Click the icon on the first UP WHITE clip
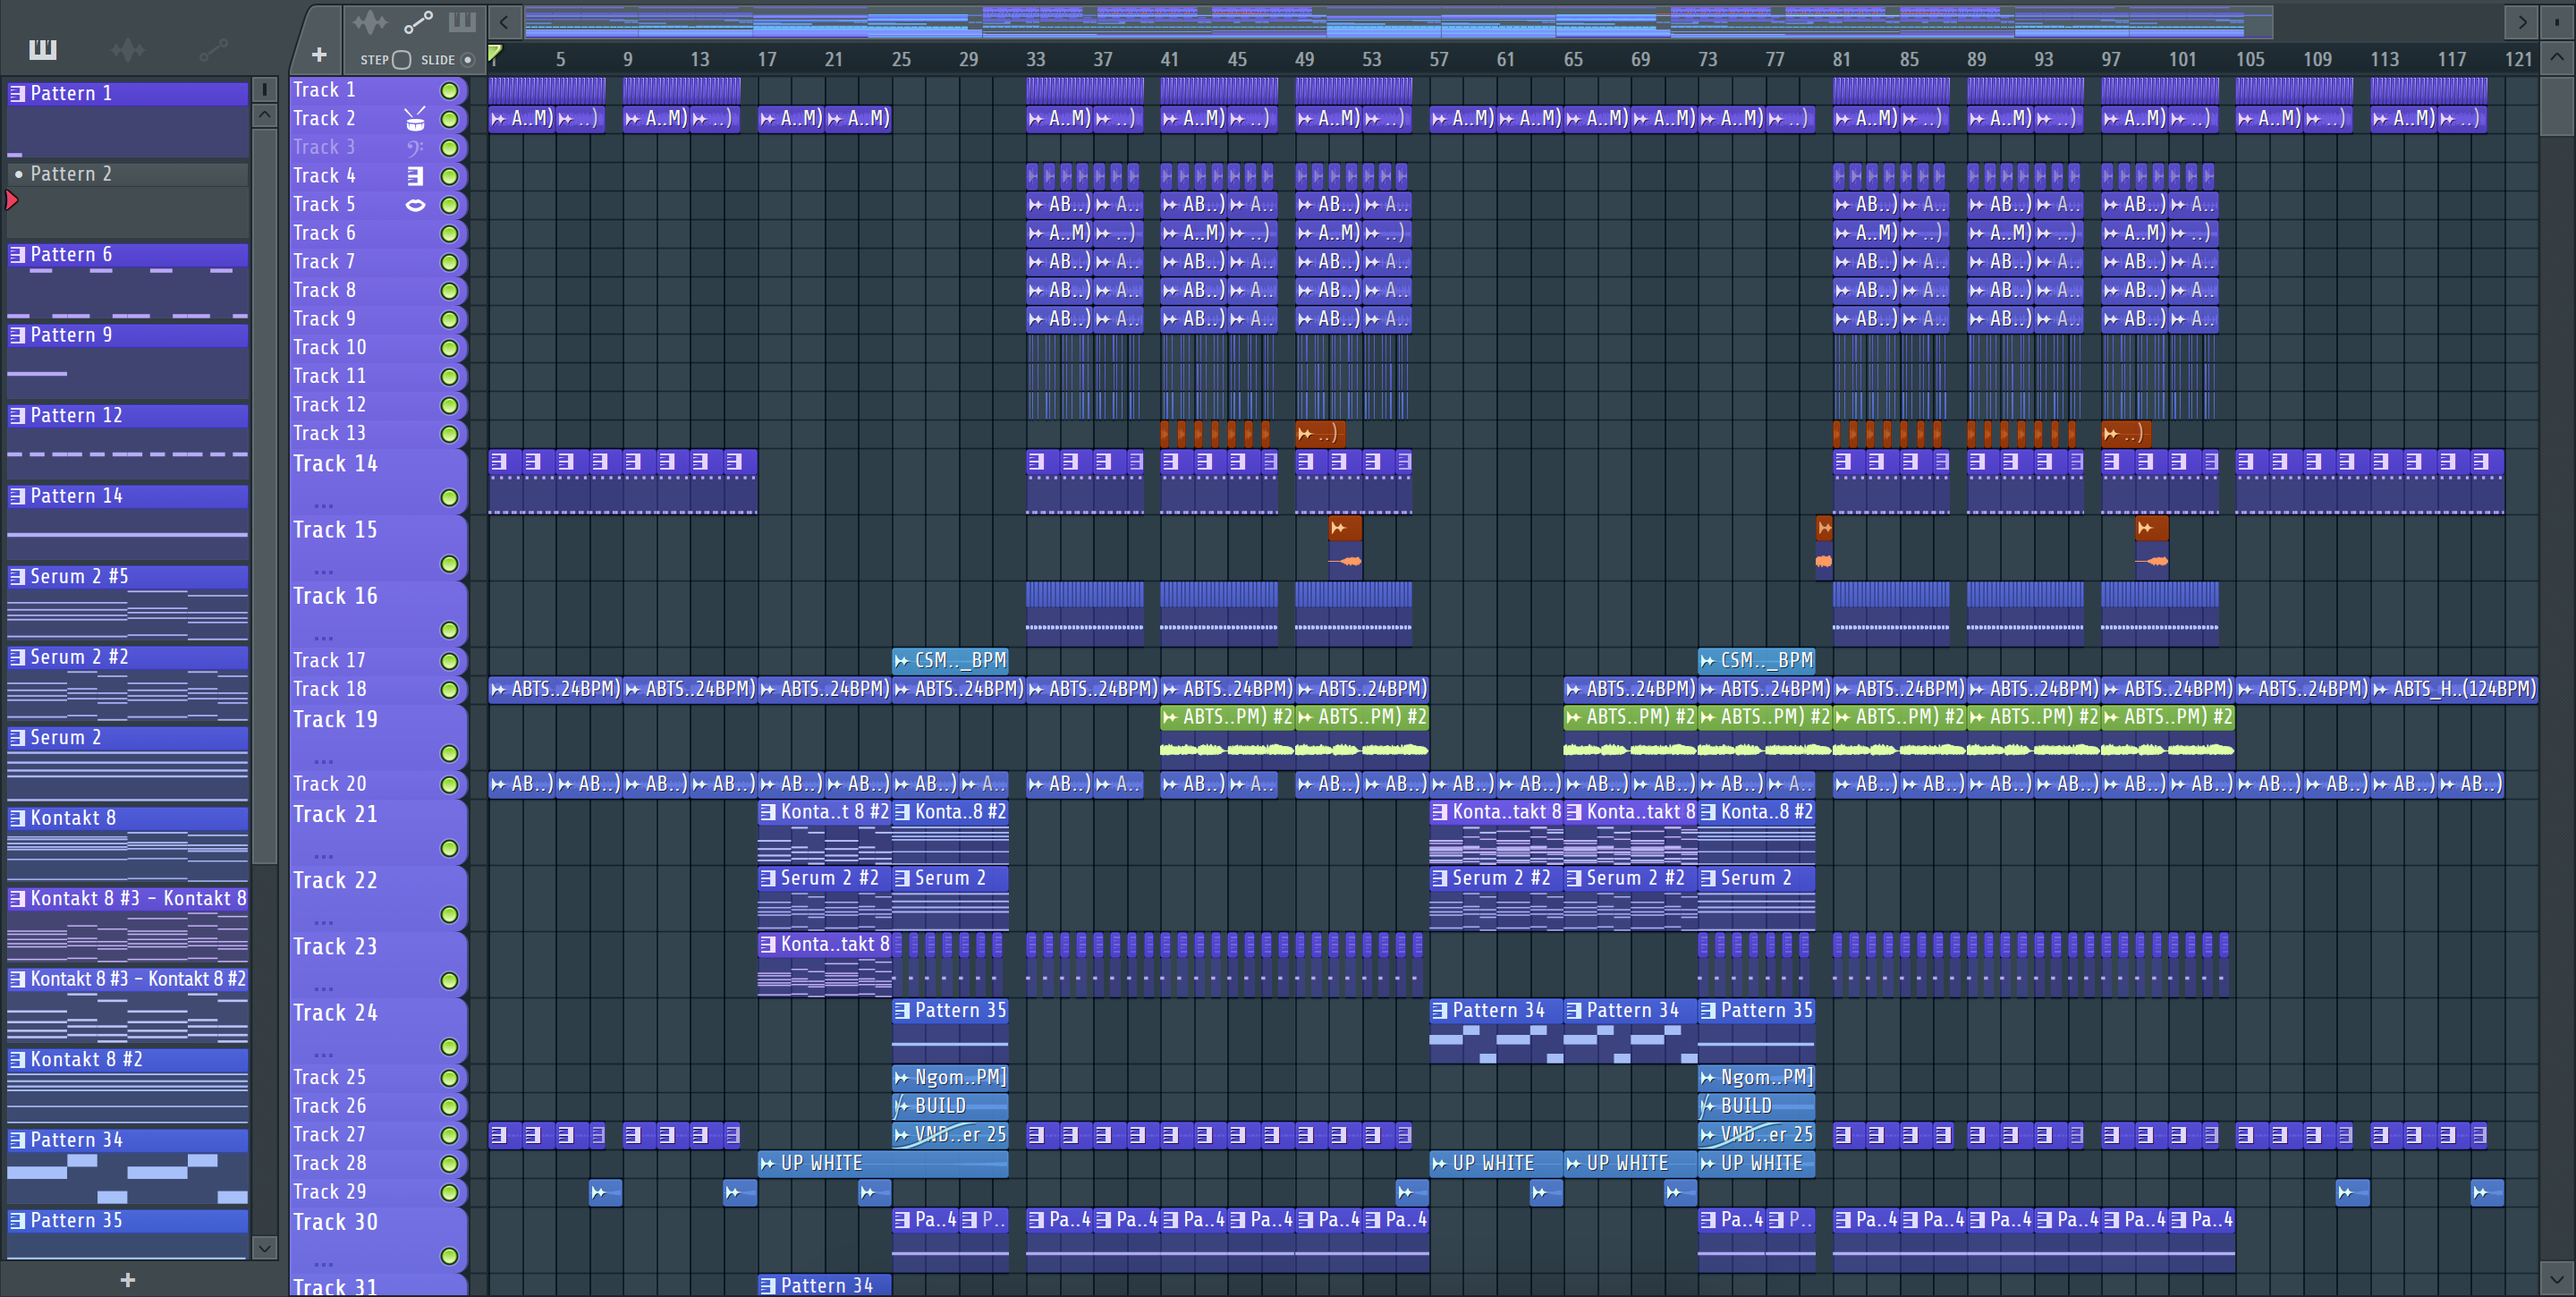The image size is (2576, 1297). 768,1164
